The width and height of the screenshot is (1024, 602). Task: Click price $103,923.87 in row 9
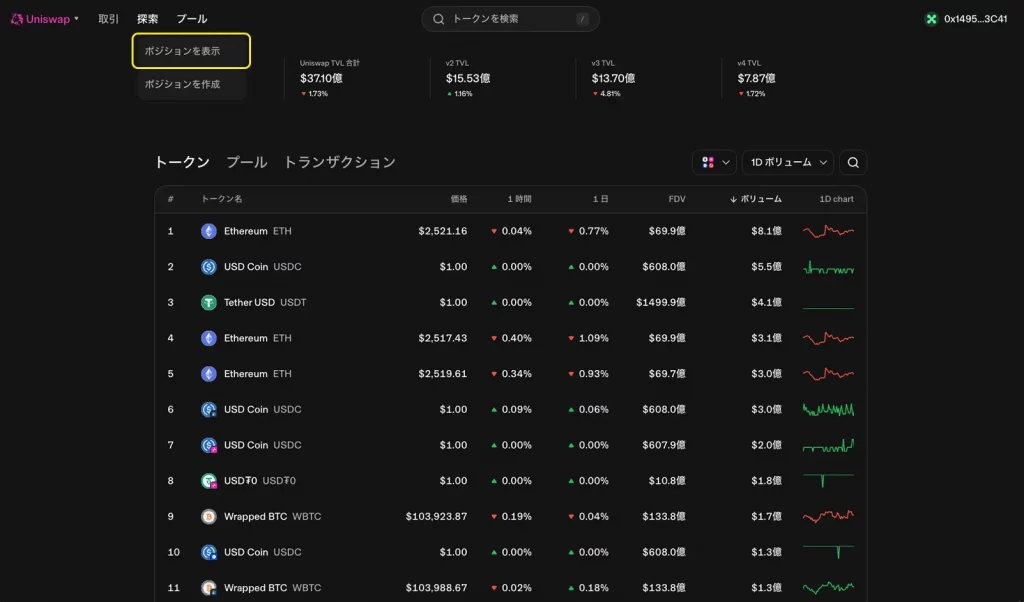click(x=436, y=516)
